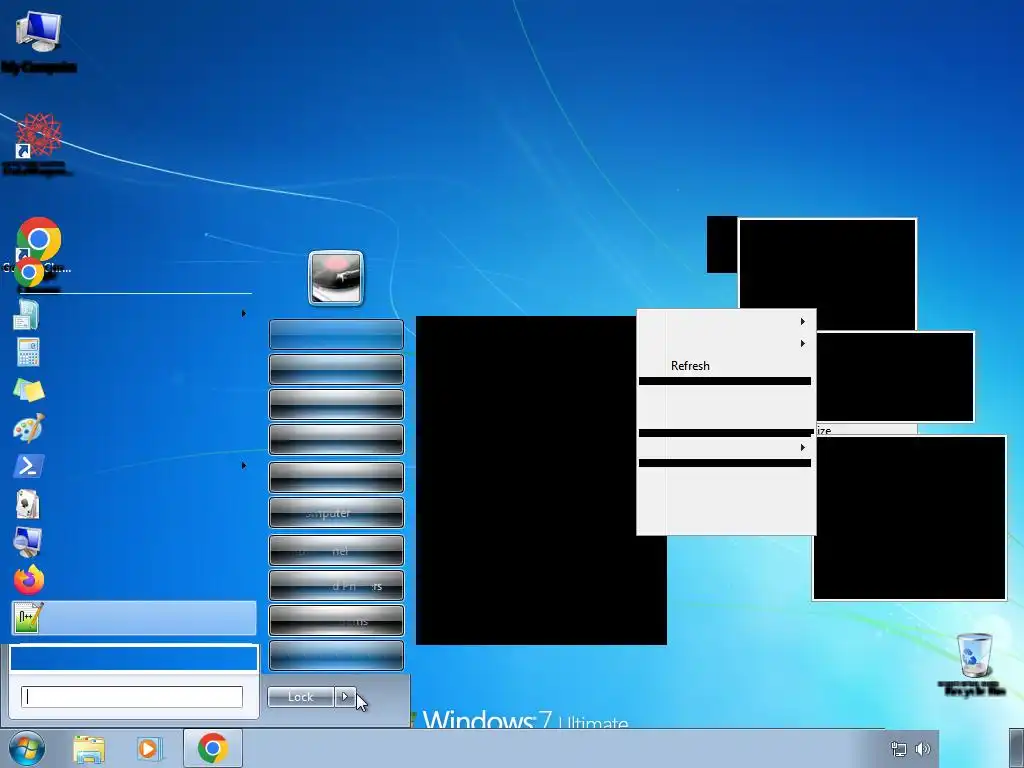Expand the submenu arrow between the black bars
Image resolution: width=1024 pixels, height=768 pixels.
pos(803,447)
